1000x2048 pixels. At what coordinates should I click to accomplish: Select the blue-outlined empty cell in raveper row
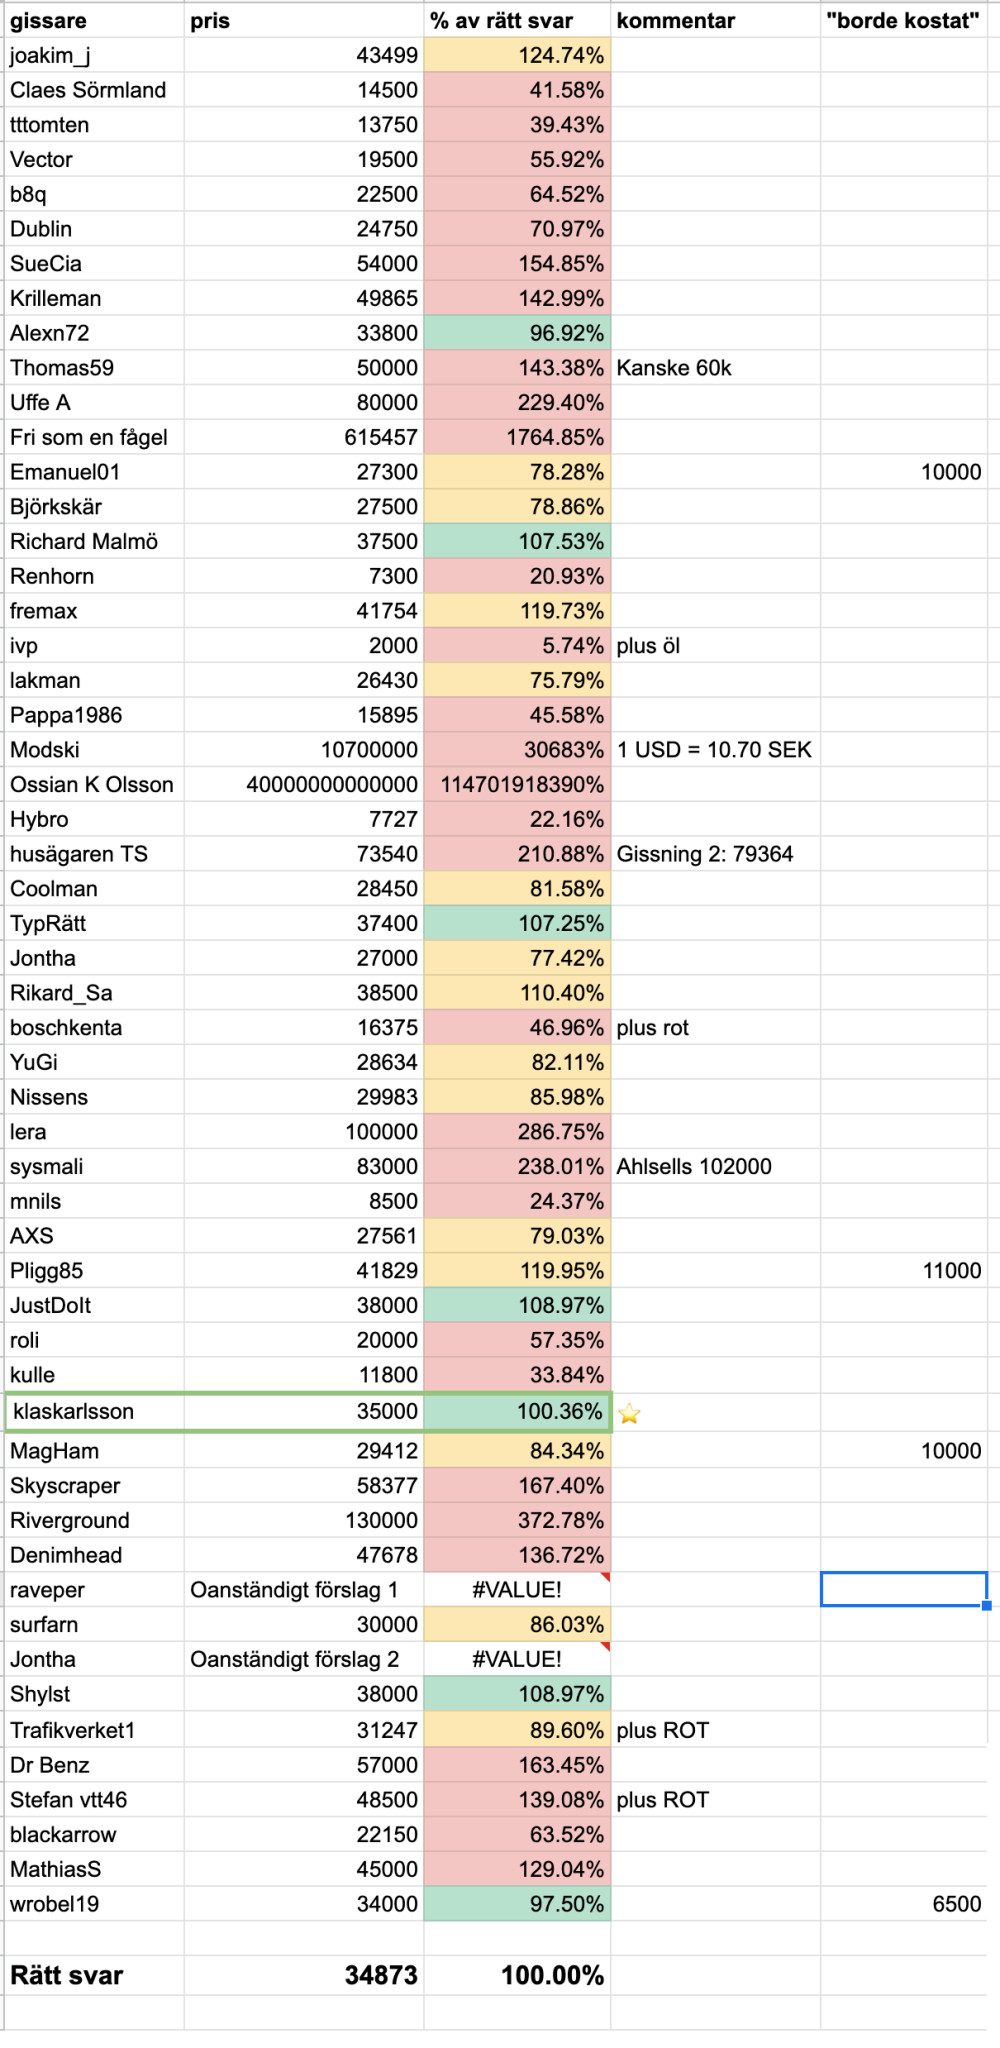pos(904,1589)
